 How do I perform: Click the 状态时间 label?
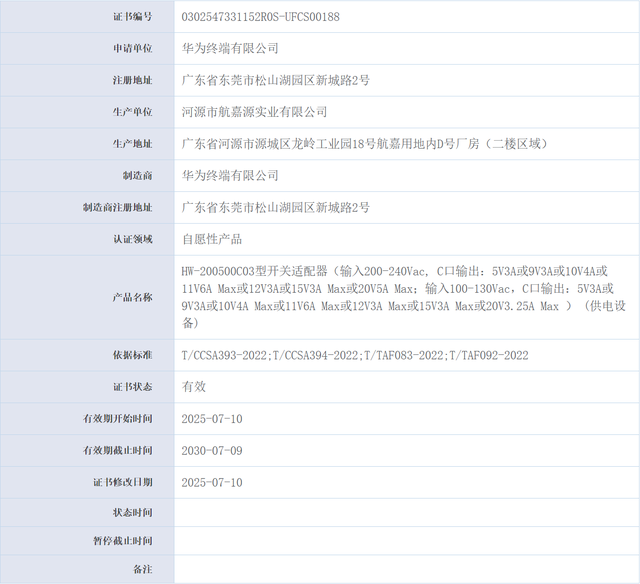(x=133, y=513)
